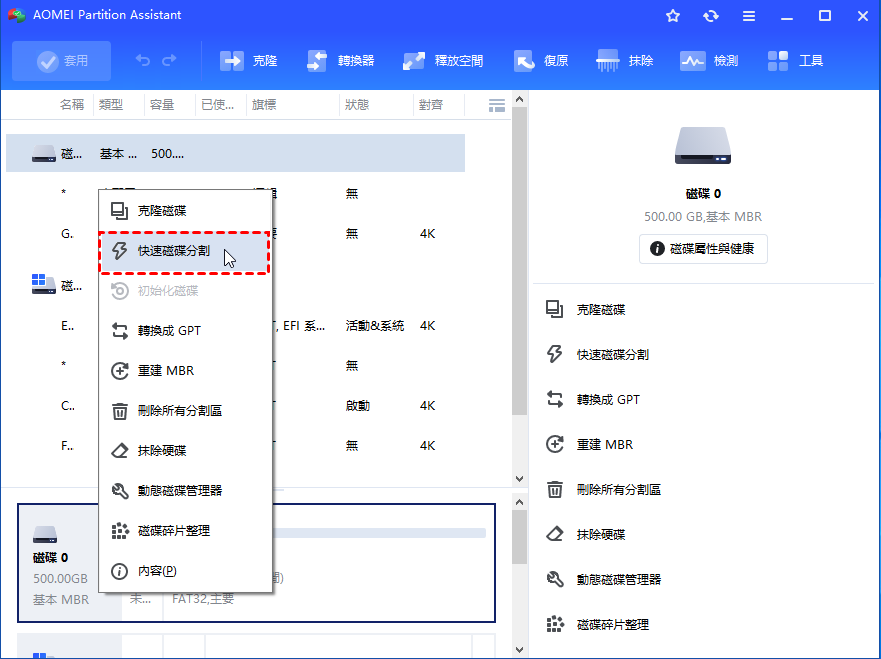Image resolution: width=881 pixels, height=659 pixels.
Task: Click the partition list scroll up arrow
Action: point(520,99)
